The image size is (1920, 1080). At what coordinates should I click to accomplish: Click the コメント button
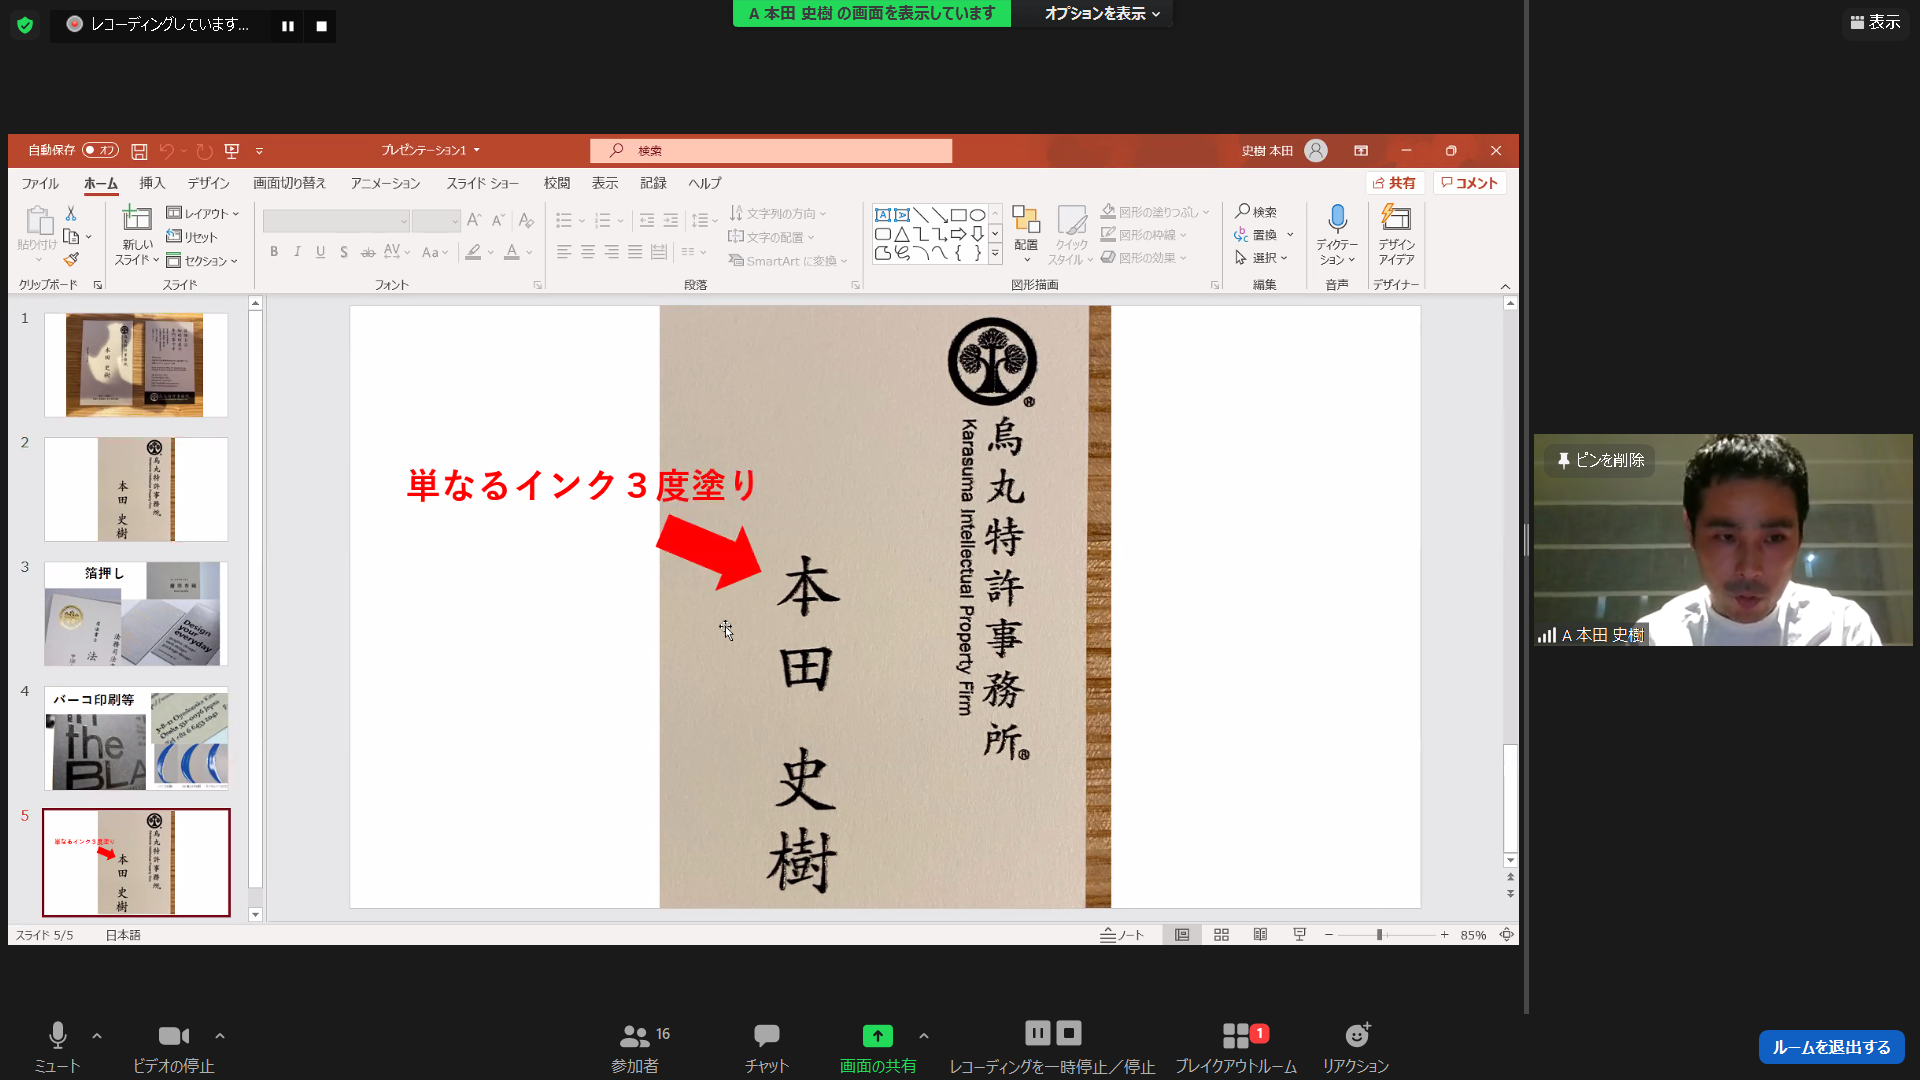pyautogui.click(x=1469, y=183)
